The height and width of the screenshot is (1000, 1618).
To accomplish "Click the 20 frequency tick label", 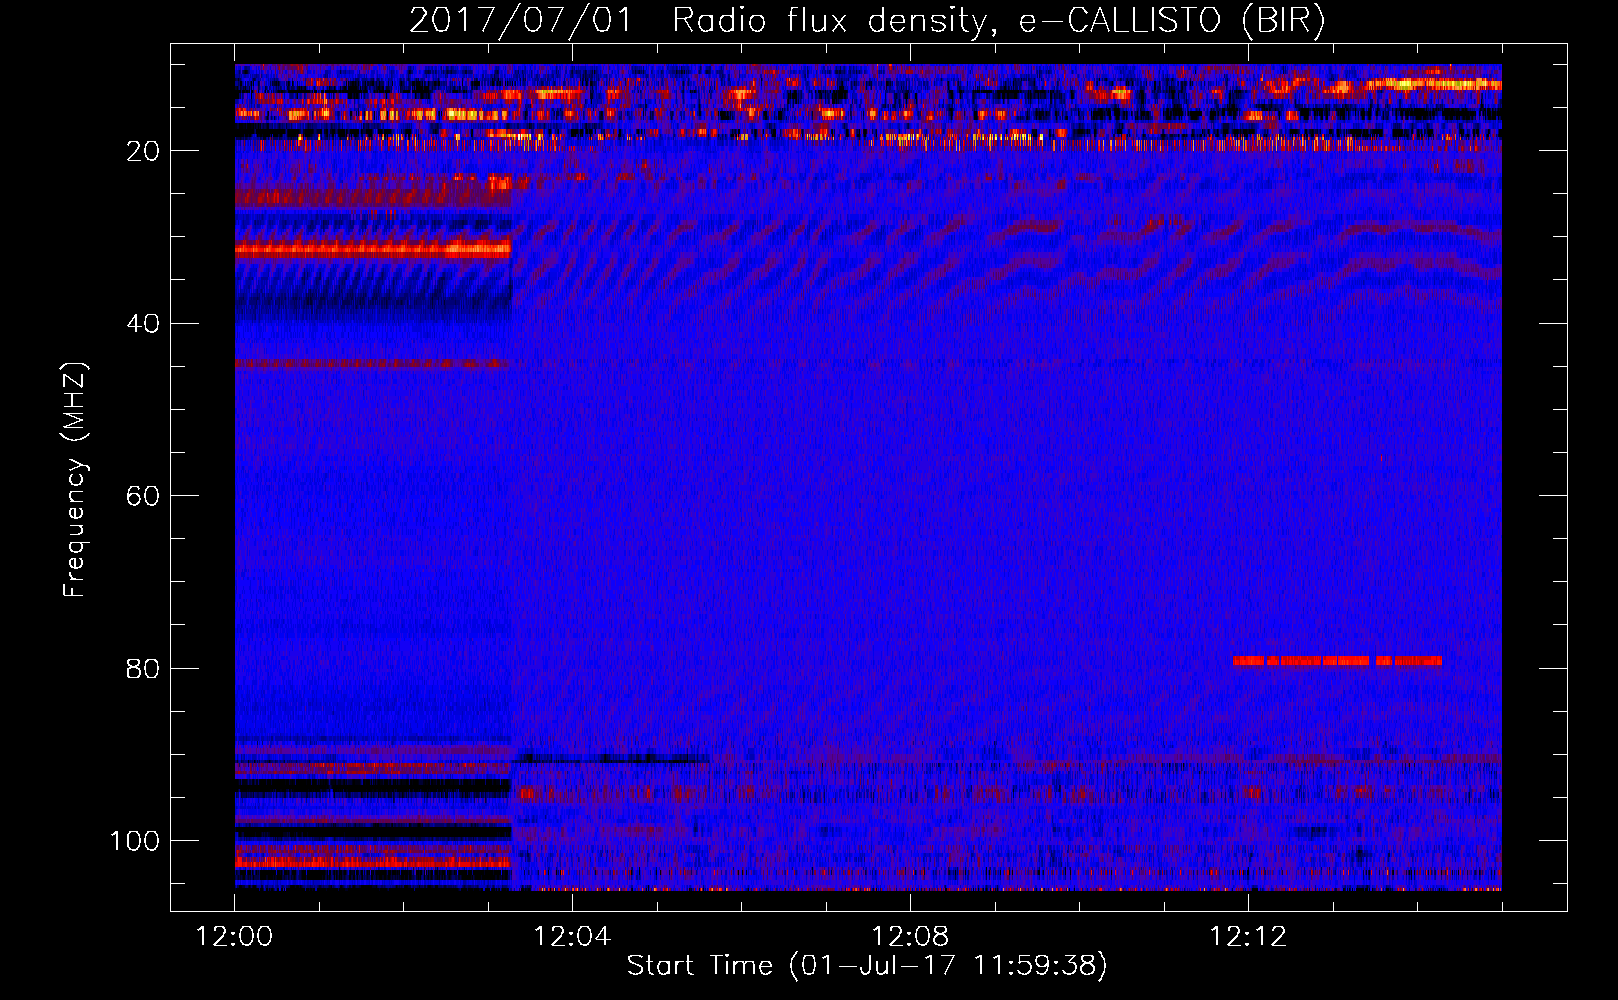I will [x=144, y=151].
